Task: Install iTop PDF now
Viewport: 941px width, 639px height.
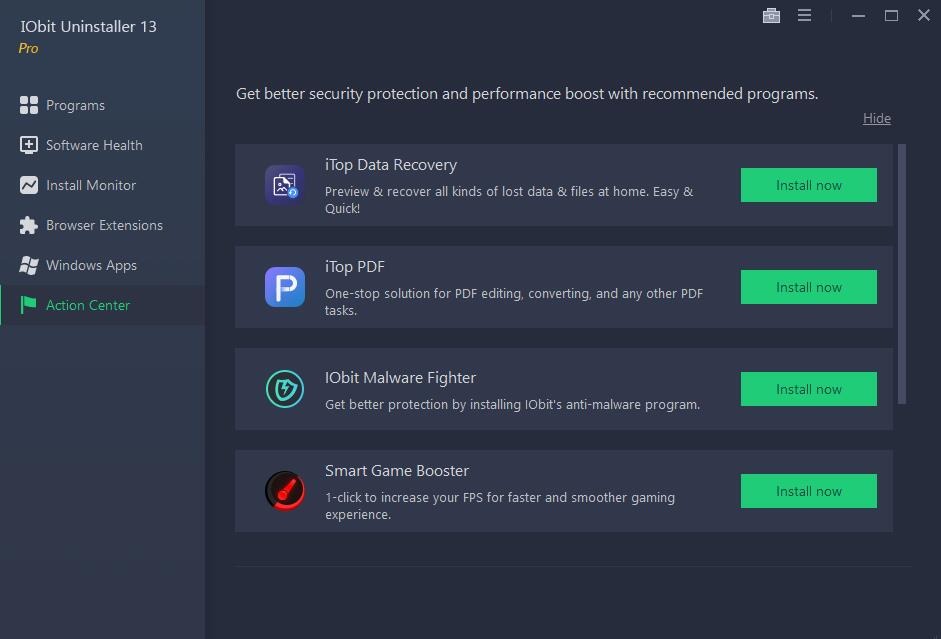Action: pyautogui.click(x=808, y=287)
